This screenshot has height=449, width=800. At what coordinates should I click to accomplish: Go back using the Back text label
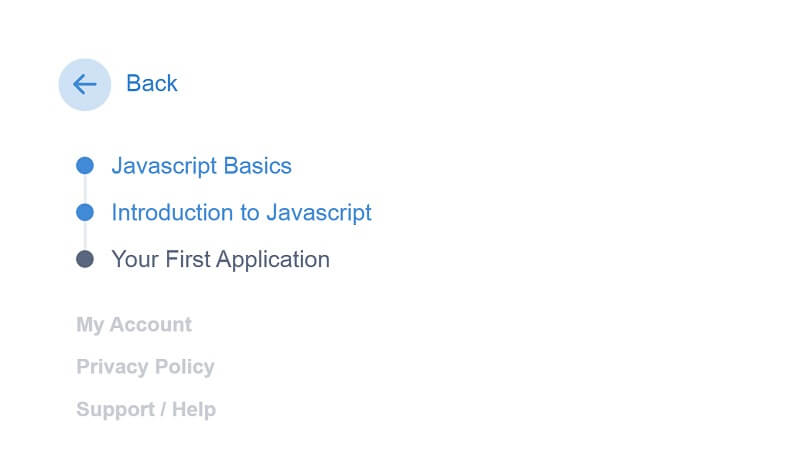click(x=152, y=83)
